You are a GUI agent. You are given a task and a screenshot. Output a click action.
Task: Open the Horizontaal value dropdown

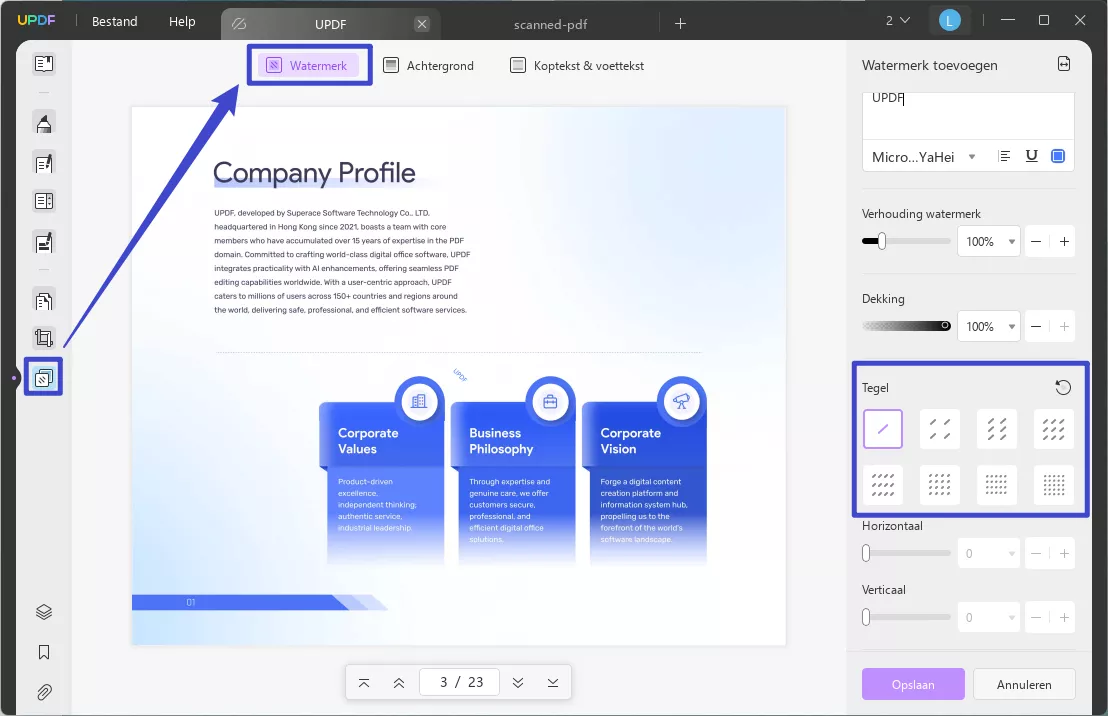(x=989, y=553)
